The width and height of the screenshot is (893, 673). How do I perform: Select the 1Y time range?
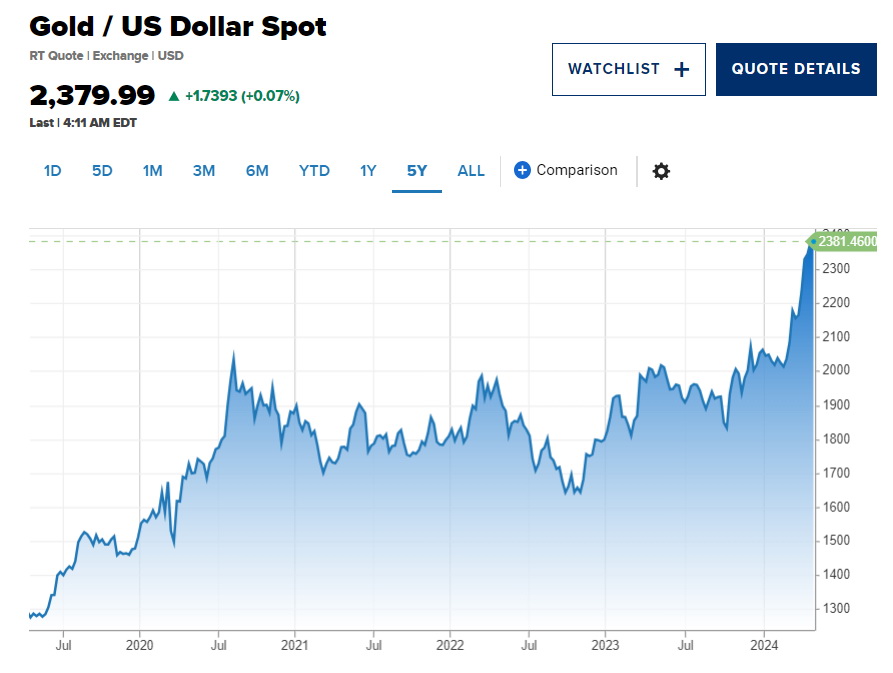[x=368, y=171]
